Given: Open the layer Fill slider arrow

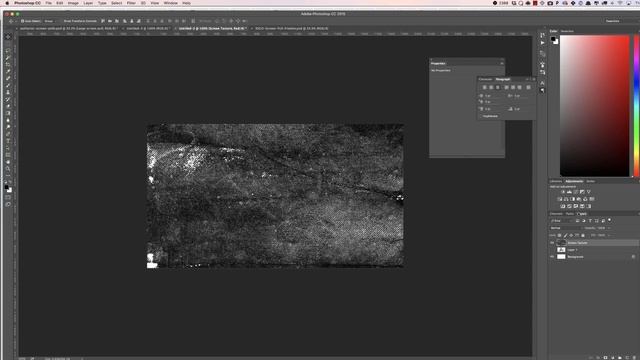Looking at the screenshot, I should click(609, 236).
